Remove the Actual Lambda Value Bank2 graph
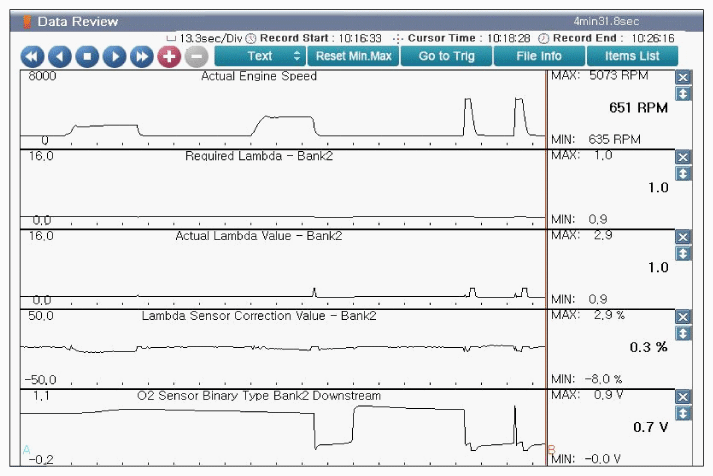713x476 pixels. pos(683,237)
